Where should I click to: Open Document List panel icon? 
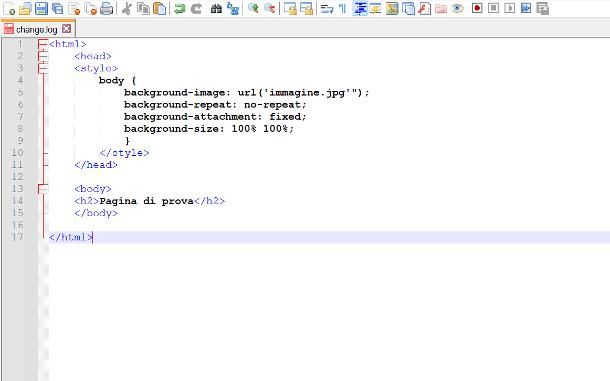pos(408,9)
